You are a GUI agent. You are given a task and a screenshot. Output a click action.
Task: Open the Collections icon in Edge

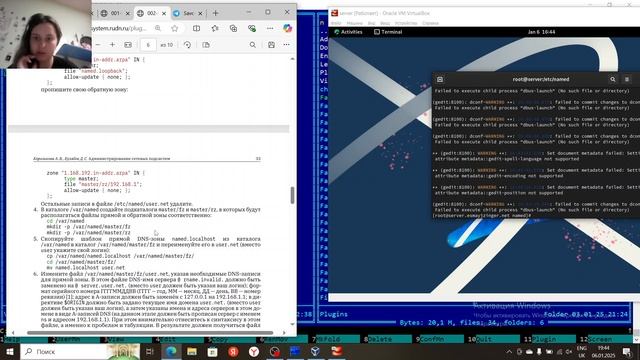point(233,28)
